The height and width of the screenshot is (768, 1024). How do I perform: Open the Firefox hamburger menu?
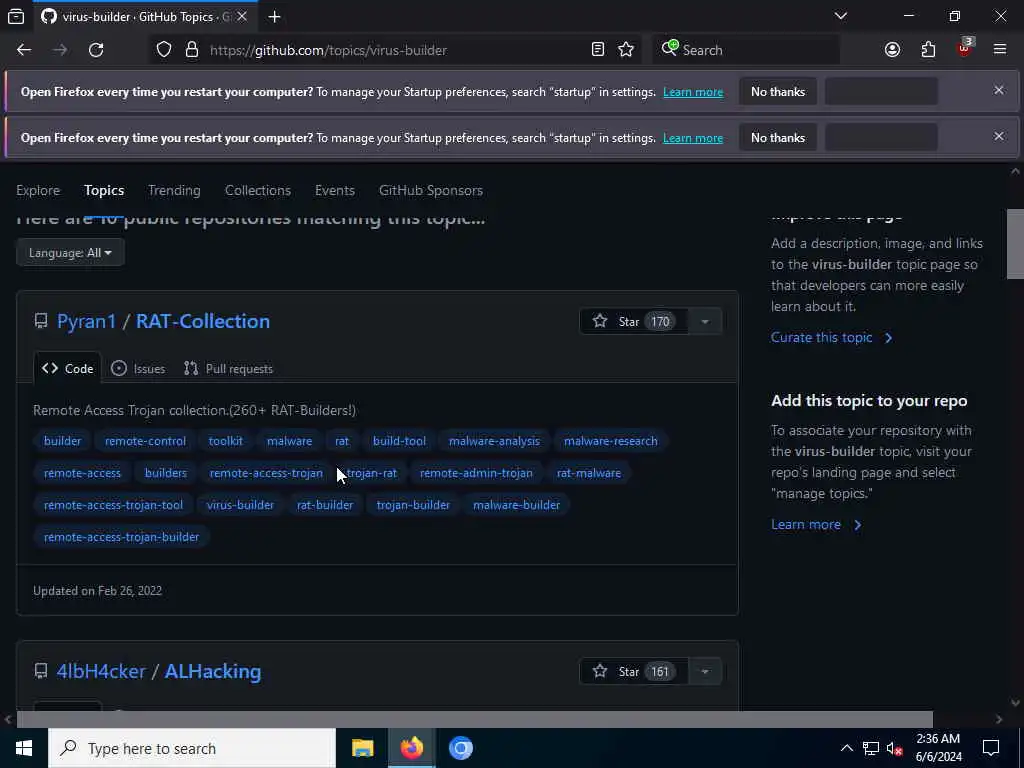point(1000,50)
